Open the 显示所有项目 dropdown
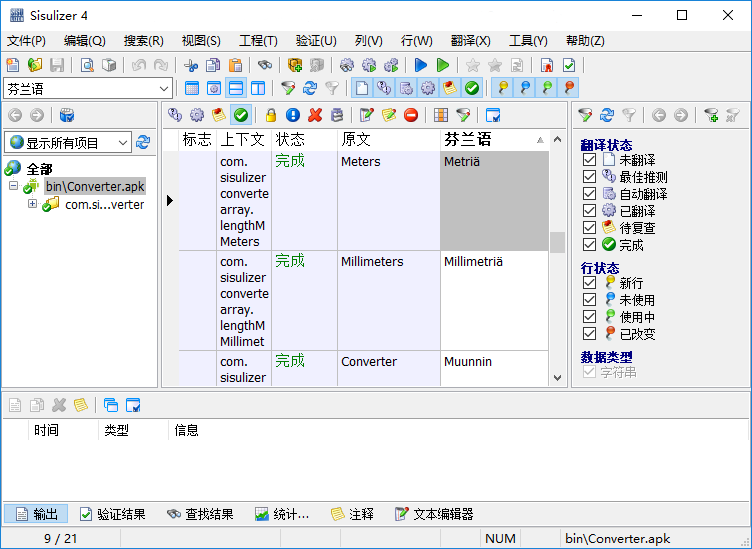 point(123,143)
